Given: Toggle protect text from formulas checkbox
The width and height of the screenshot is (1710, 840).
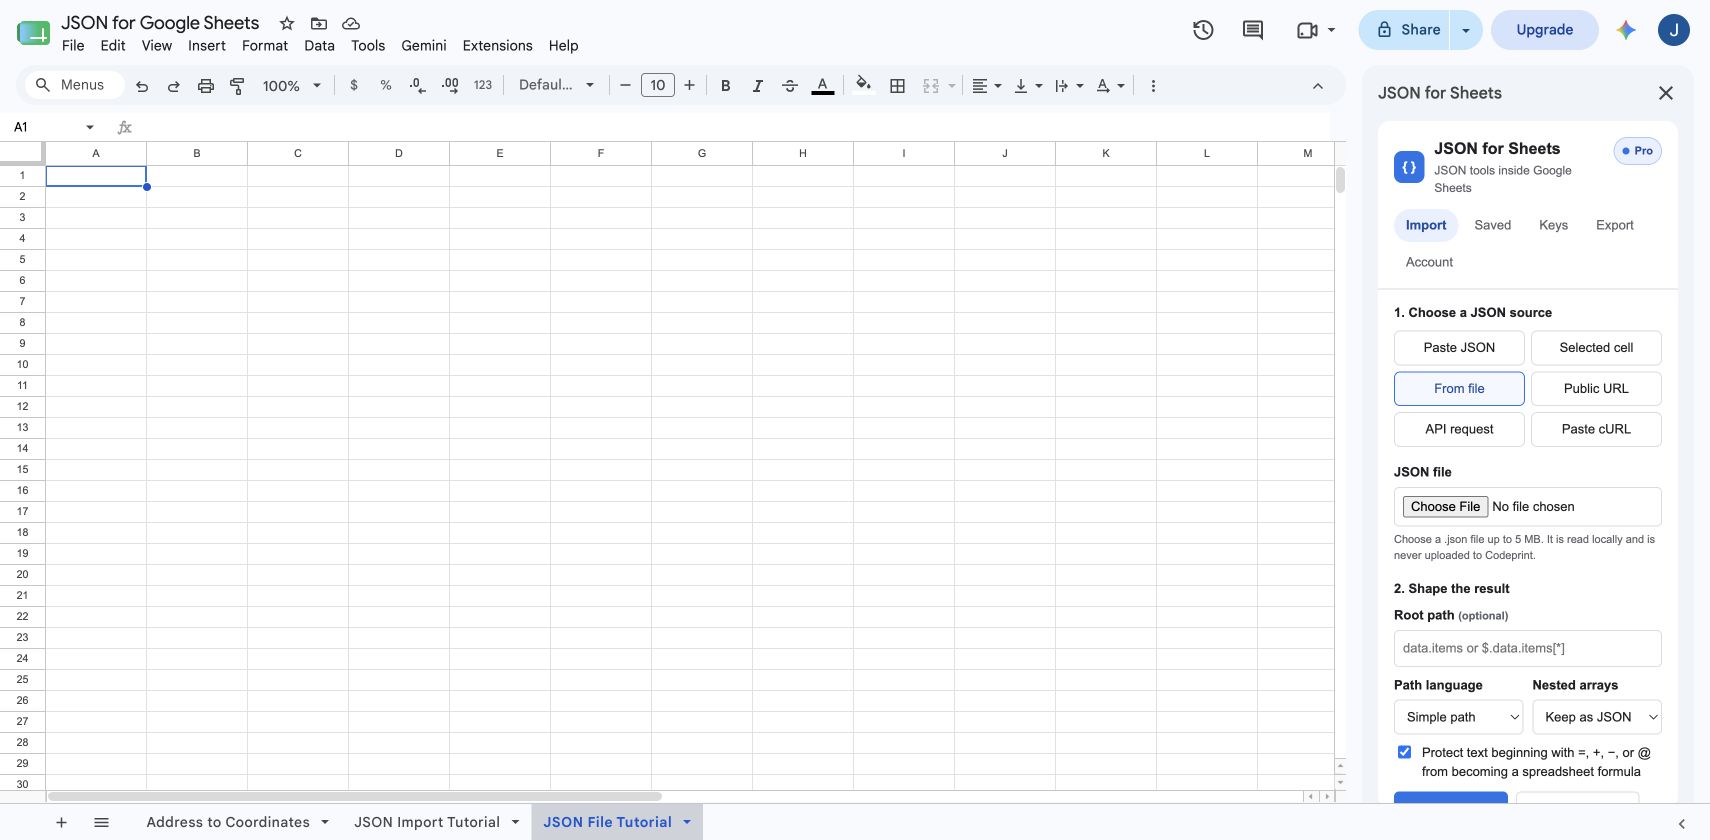Looking at the screenshot, I should pos(1404,752).
